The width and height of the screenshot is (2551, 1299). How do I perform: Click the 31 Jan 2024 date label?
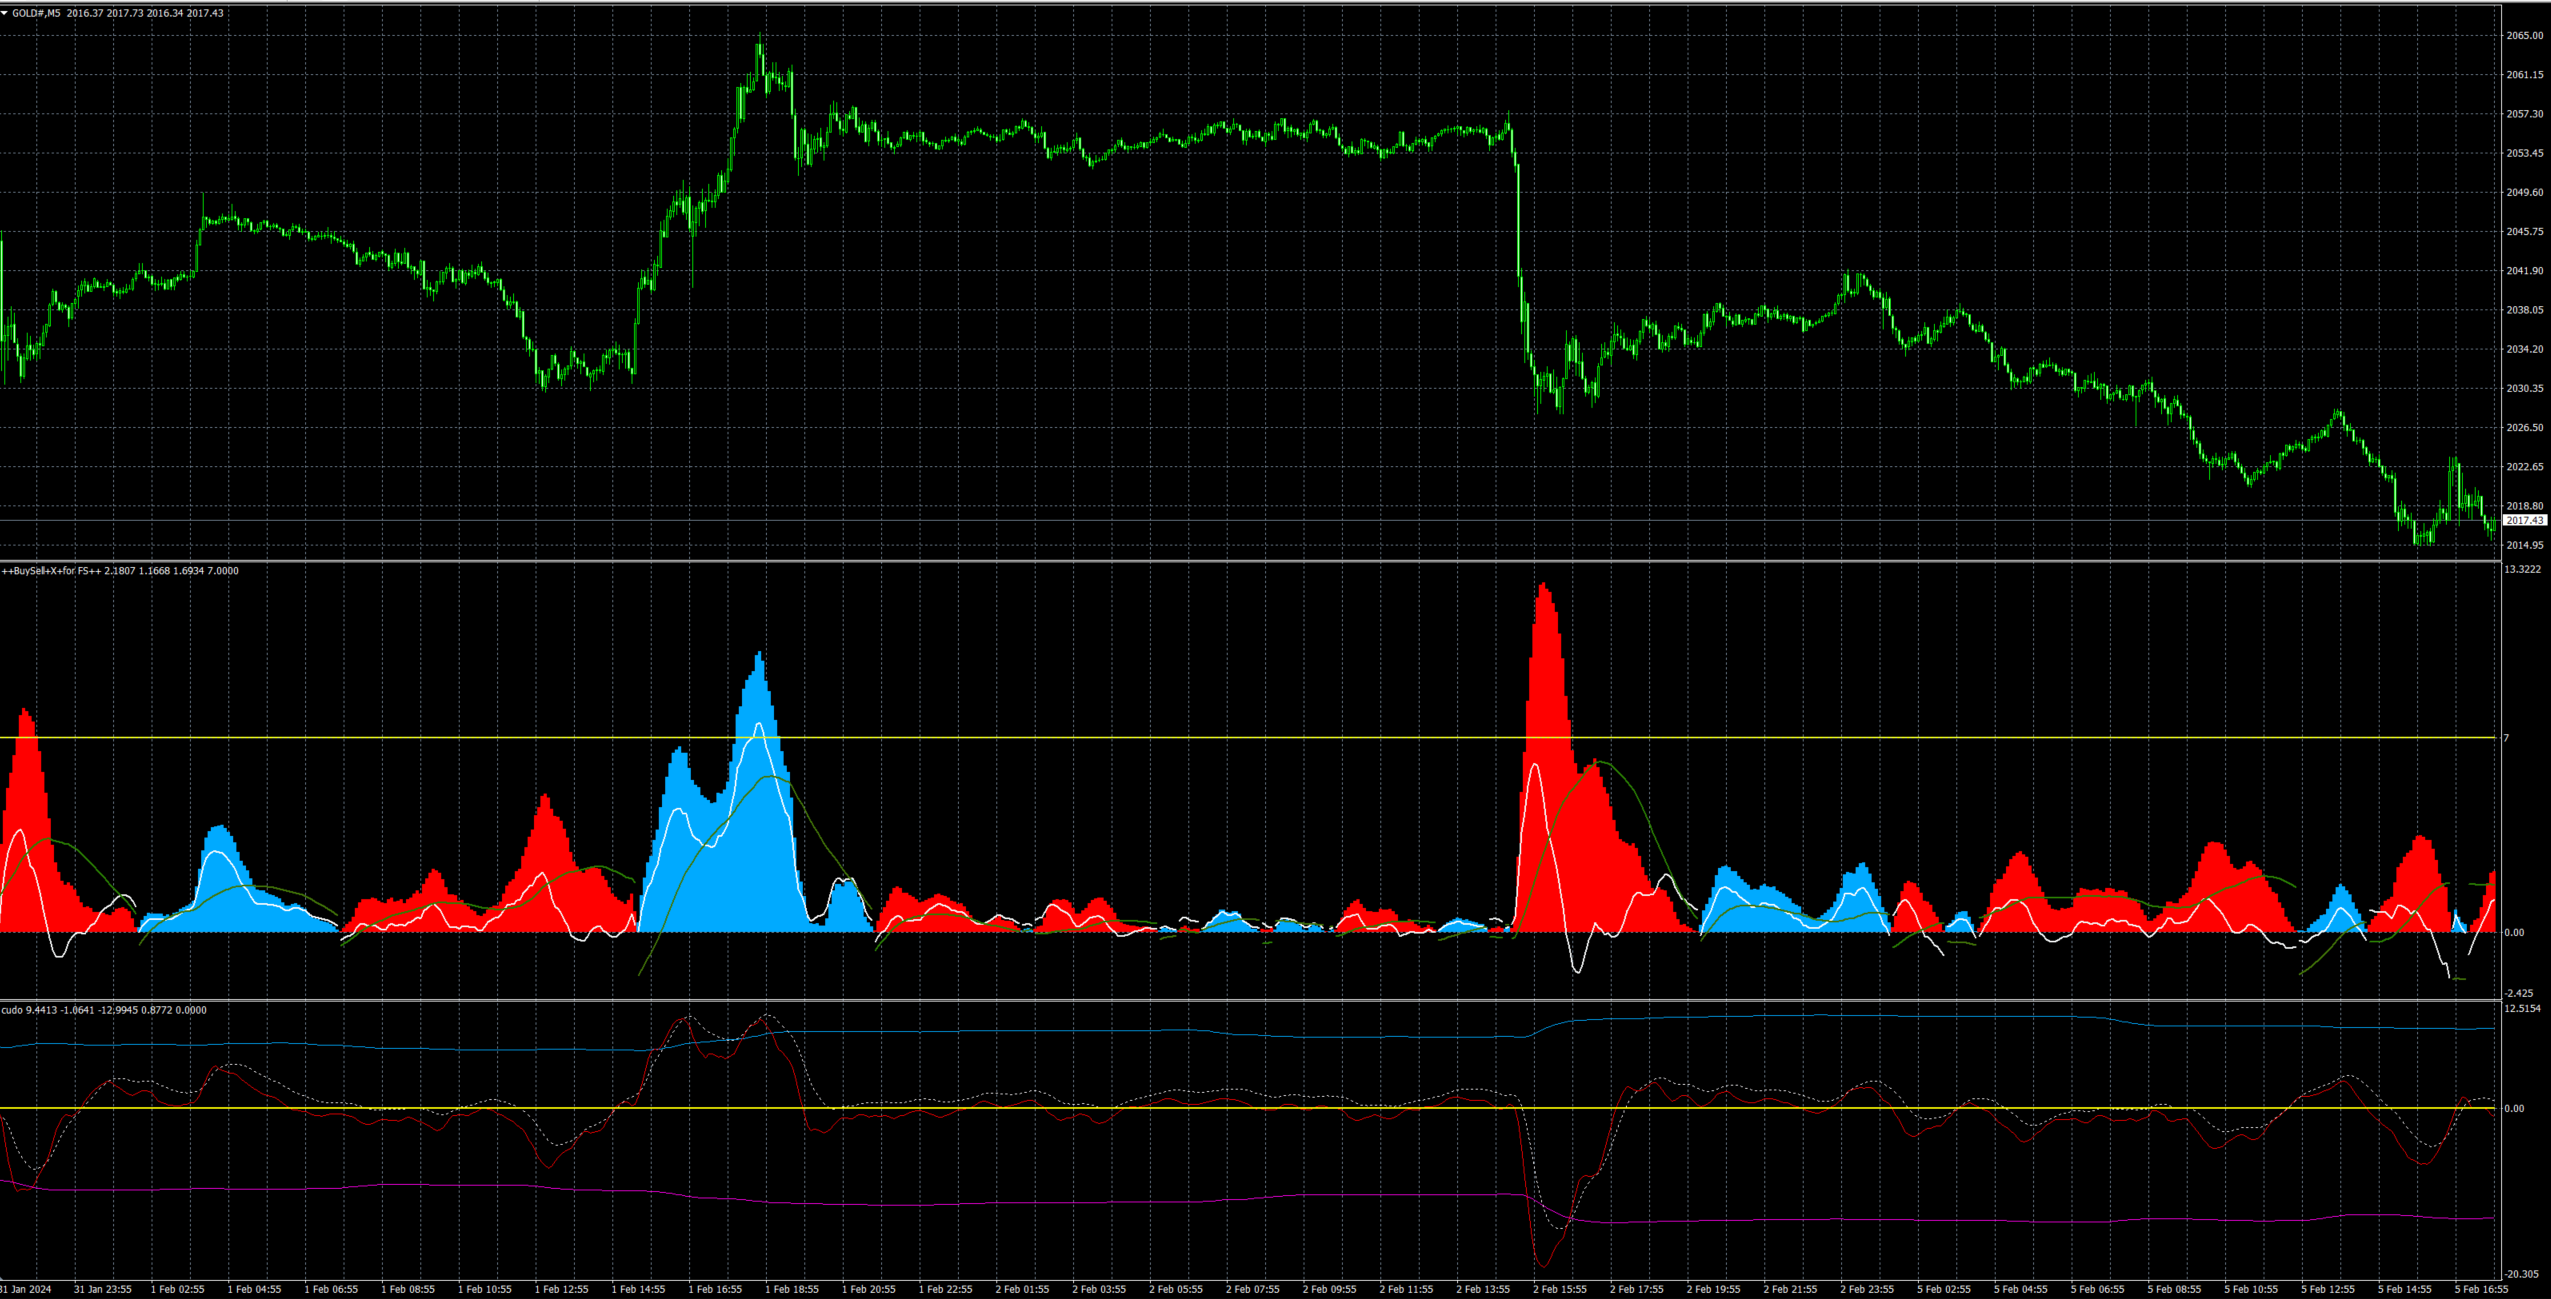coord(26,1289)
